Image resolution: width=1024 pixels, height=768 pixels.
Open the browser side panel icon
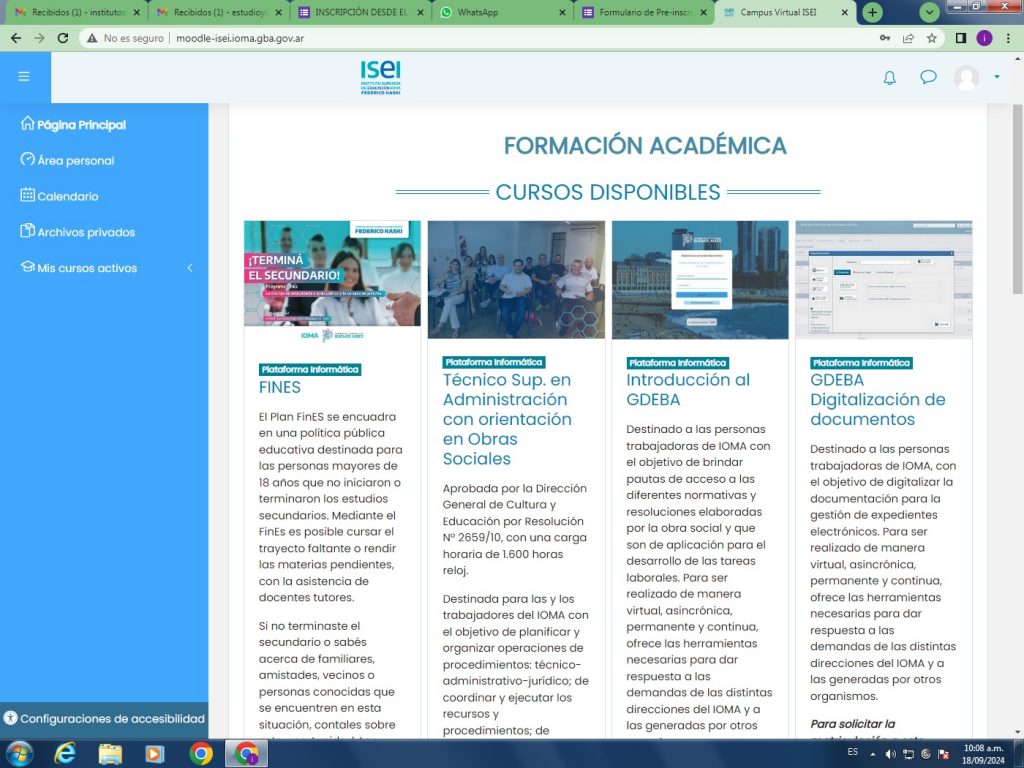961,38
